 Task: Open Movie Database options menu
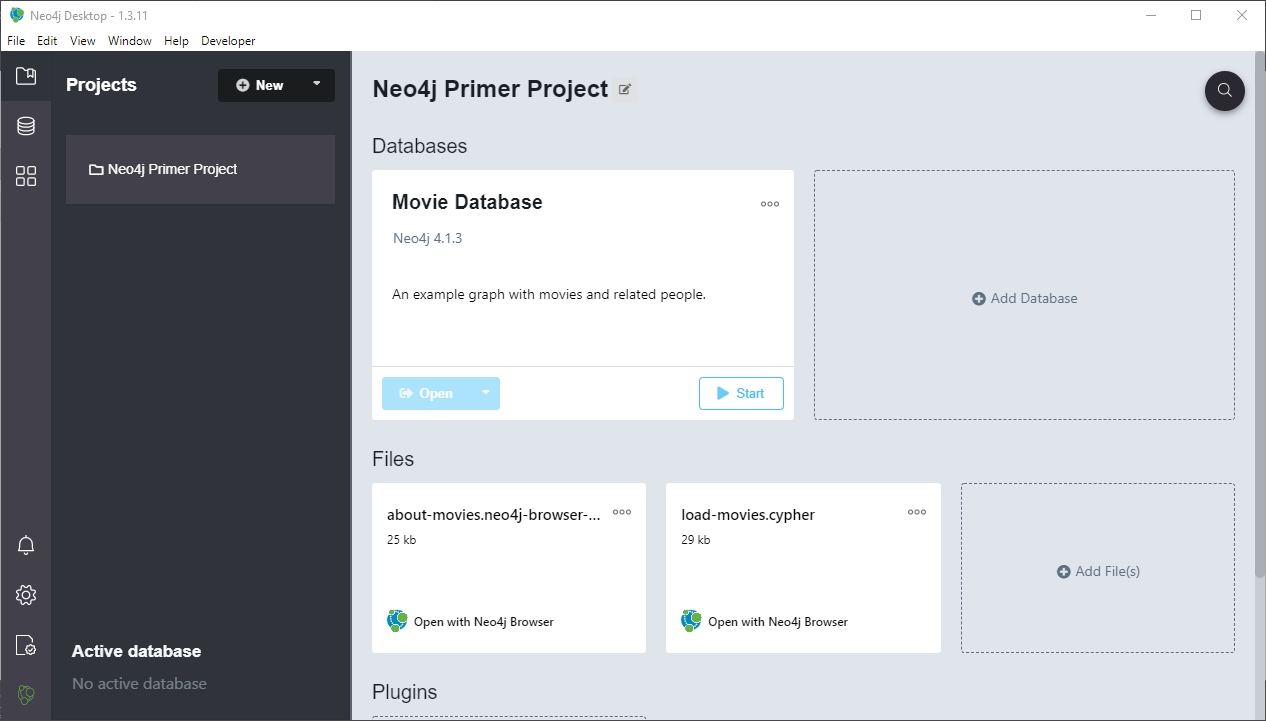click(769, 204)
